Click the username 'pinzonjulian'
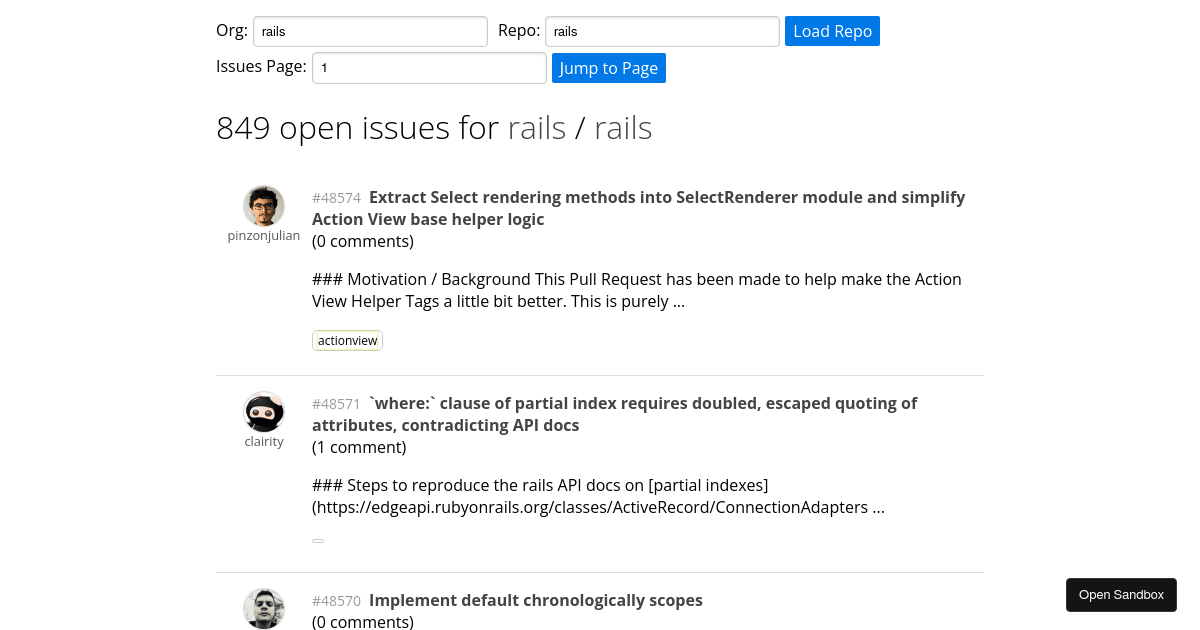The width and height of the screenshot is (1200, 630). point(264,235)
